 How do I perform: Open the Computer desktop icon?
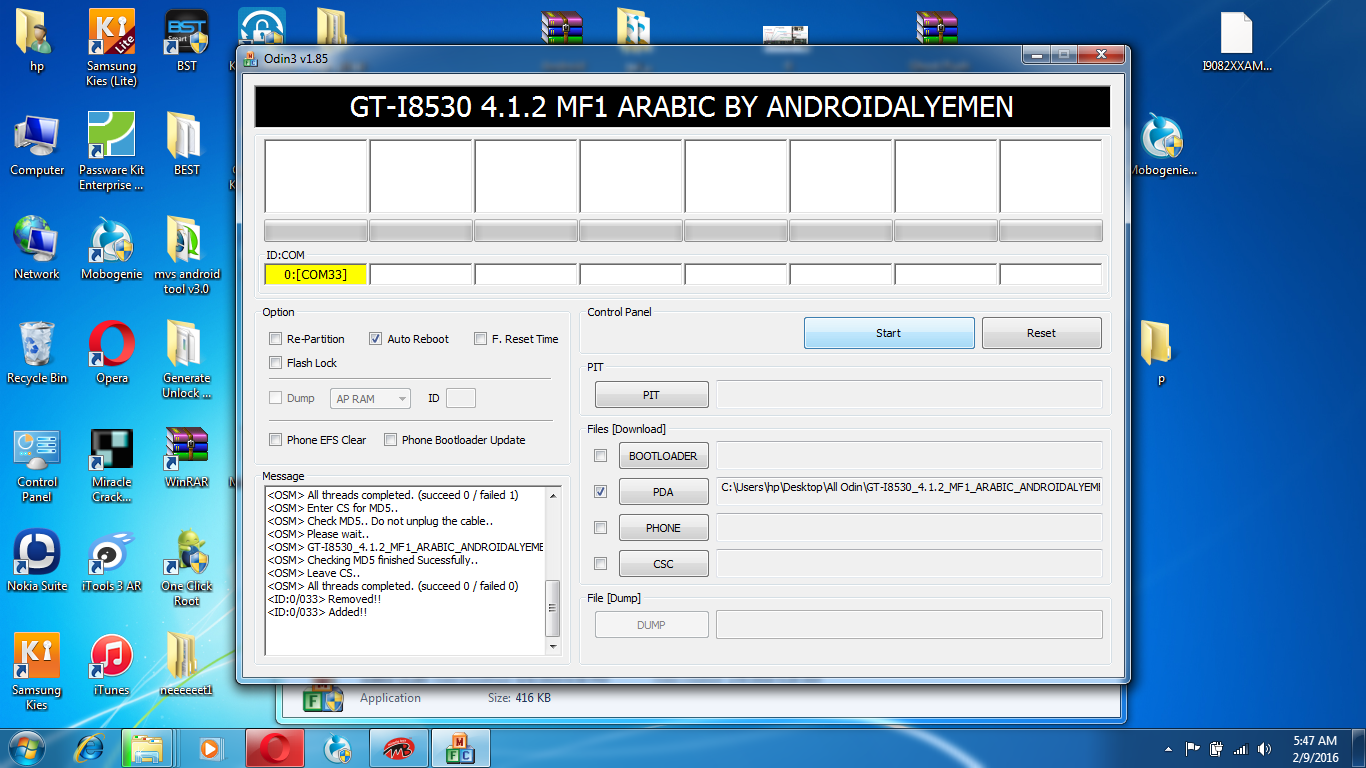tap(37, 144)
